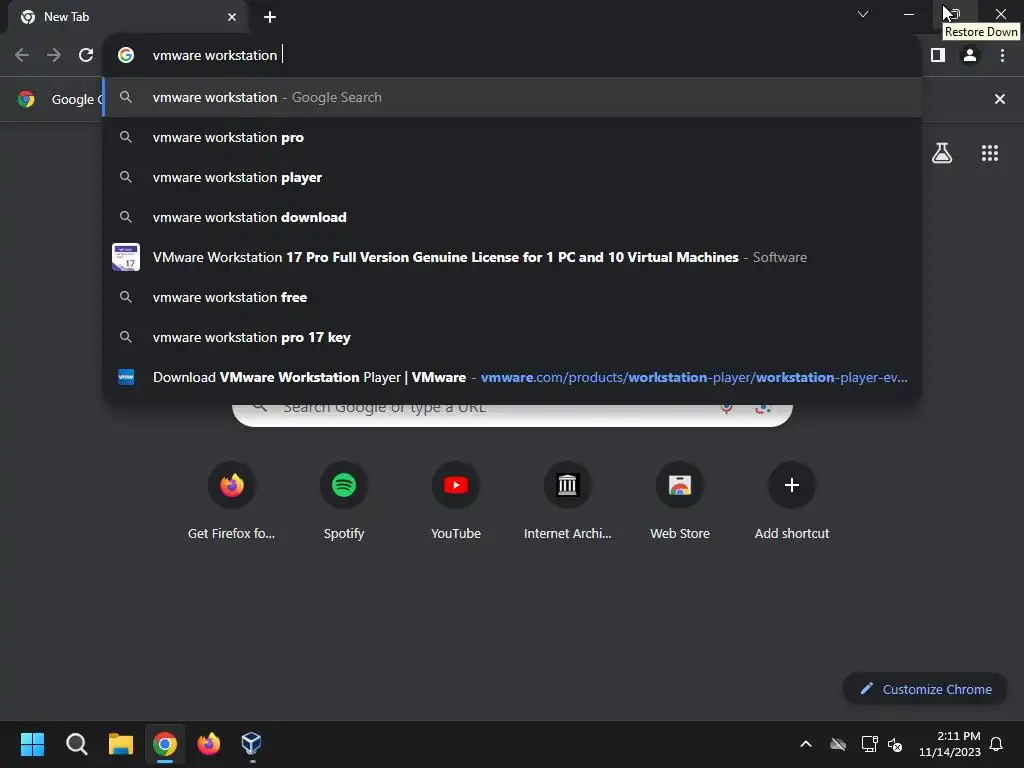Image resolution: width=1024 pixels, height=768 pixels.
Task: Choose 'vmware workstation pro 17 key' suggestion
Action: (513, 337)
